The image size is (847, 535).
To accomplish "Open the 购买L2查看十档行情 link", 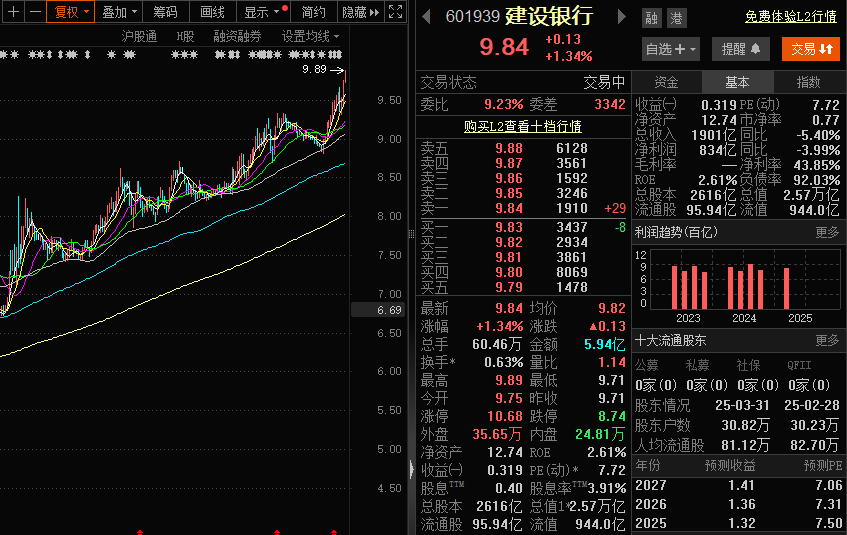I will (x=522, y=126).
